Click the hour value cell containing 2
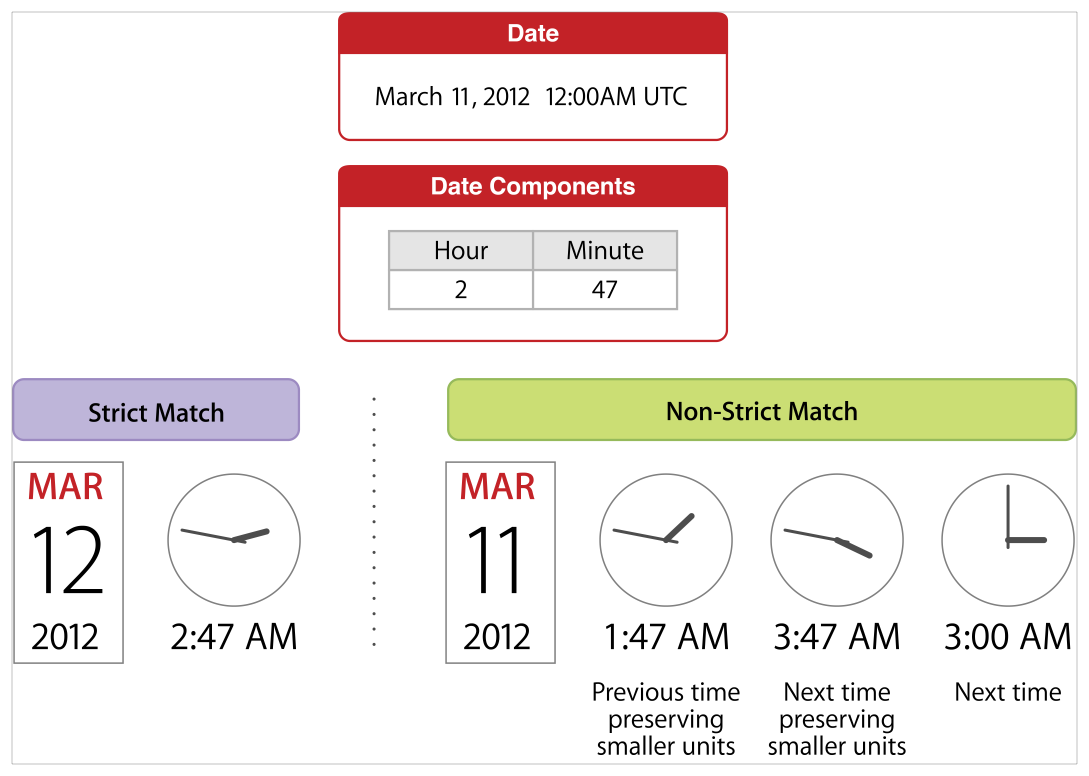Viewport: 1089px width, 776px height. [x=461, y=290]
